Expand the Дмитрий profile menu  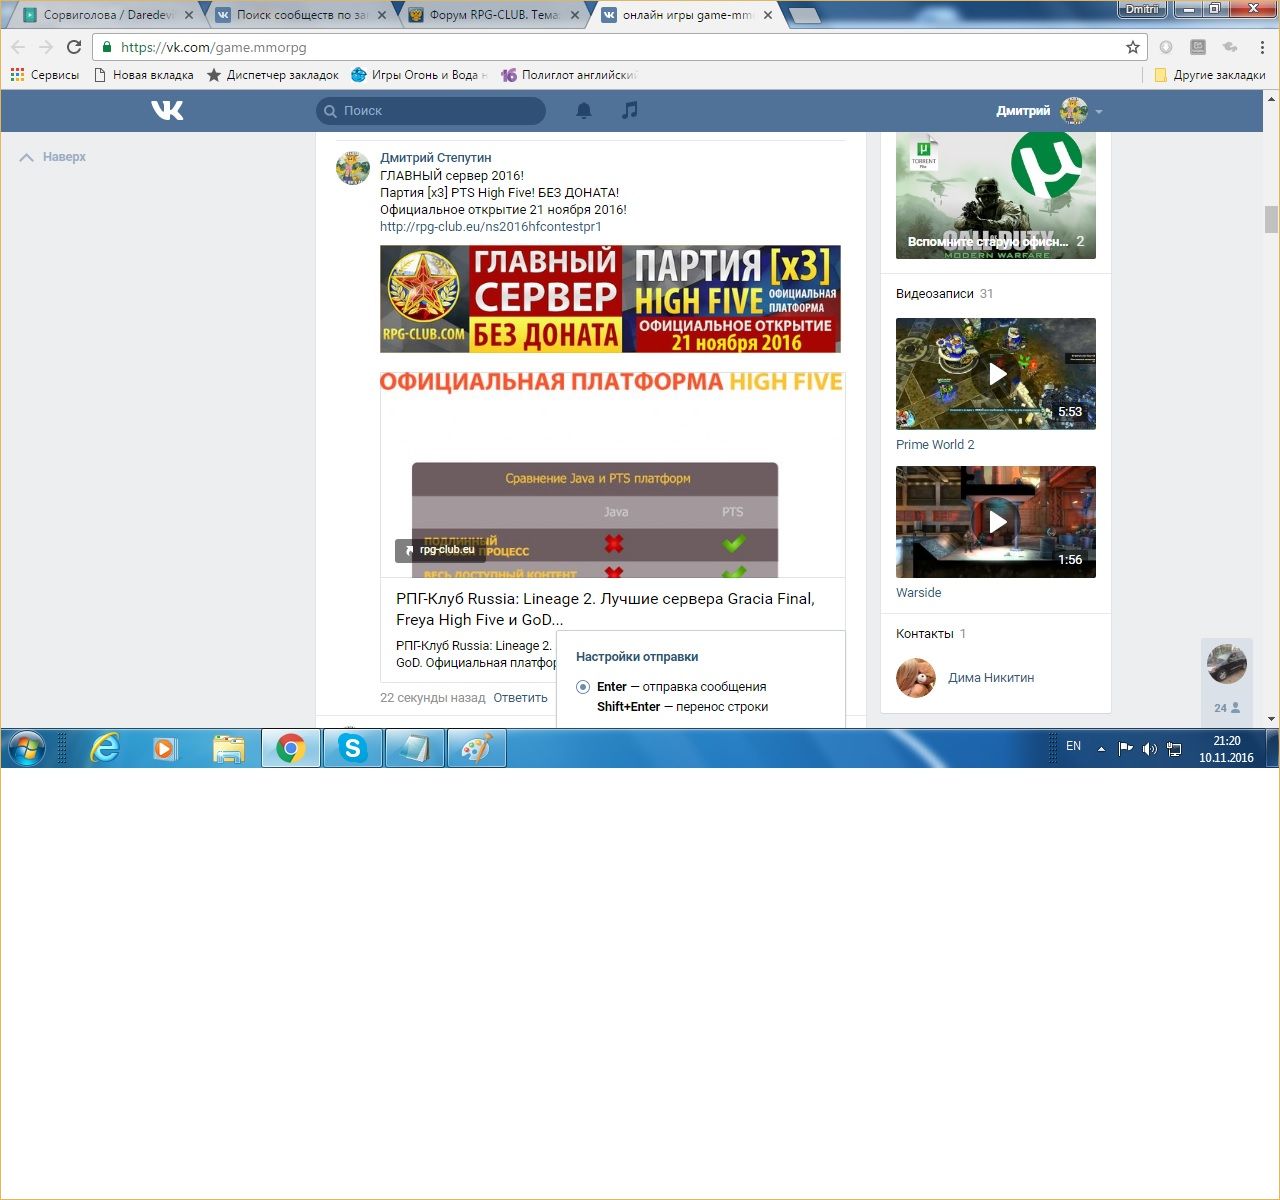1049,111
